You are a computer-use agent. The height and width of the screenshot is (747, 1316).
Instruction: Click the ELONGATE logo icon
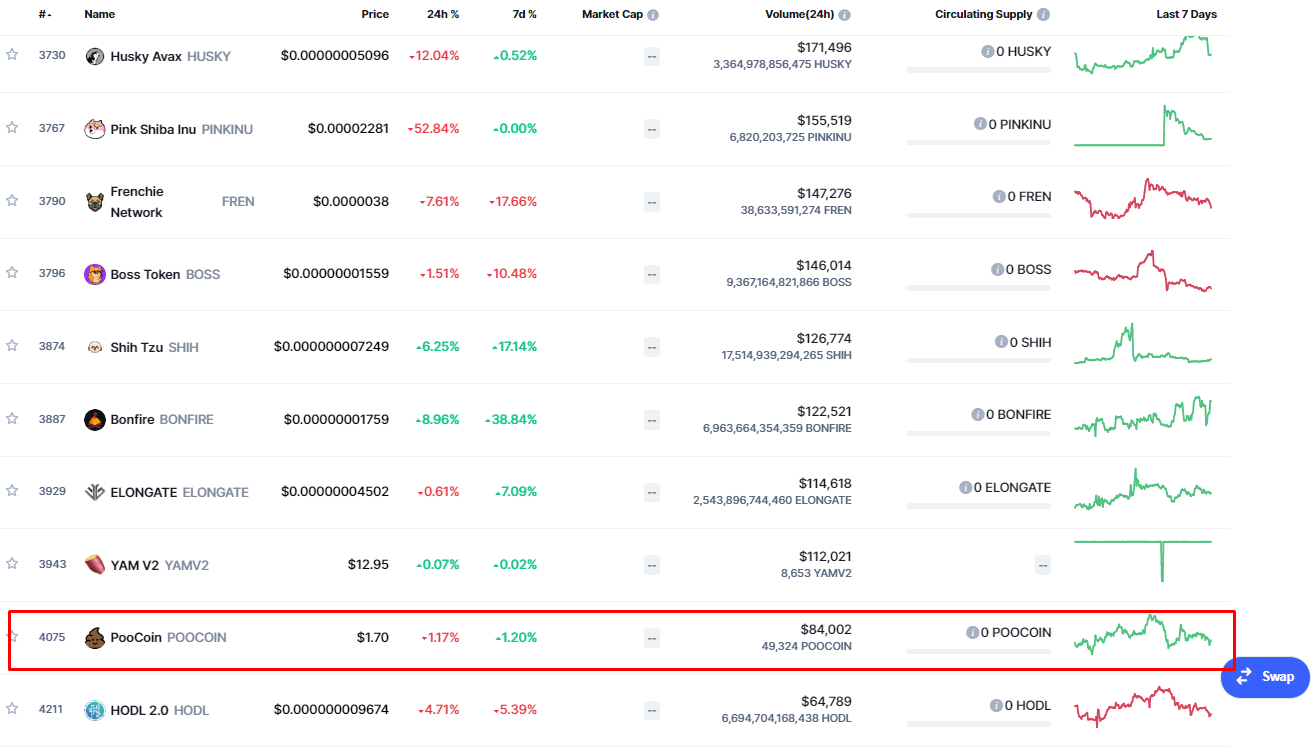95,492
